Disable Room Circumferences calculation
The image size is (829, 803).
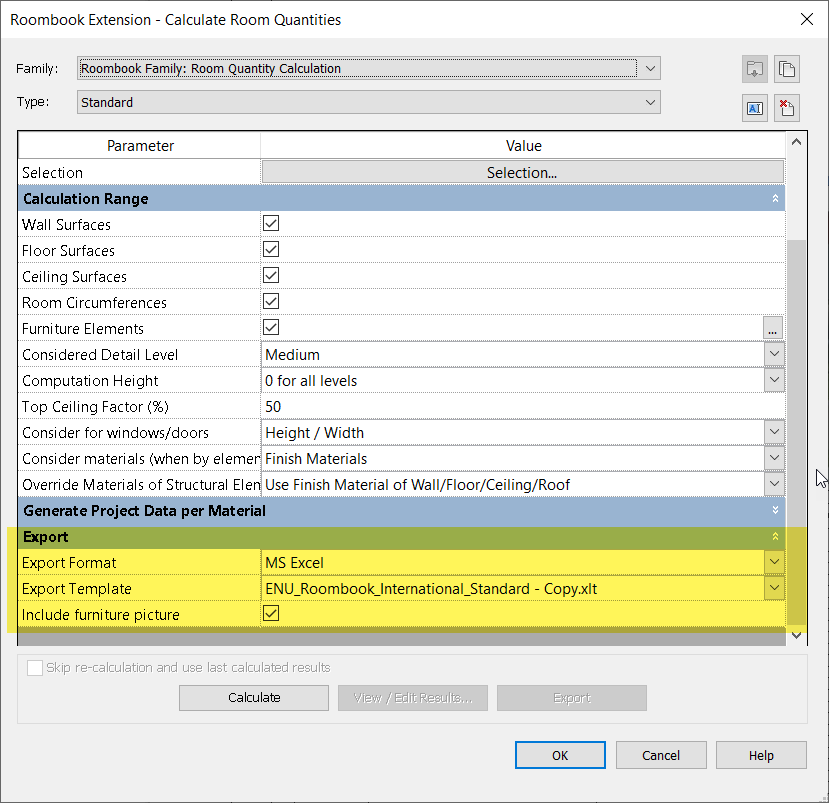tap(270, 301)
